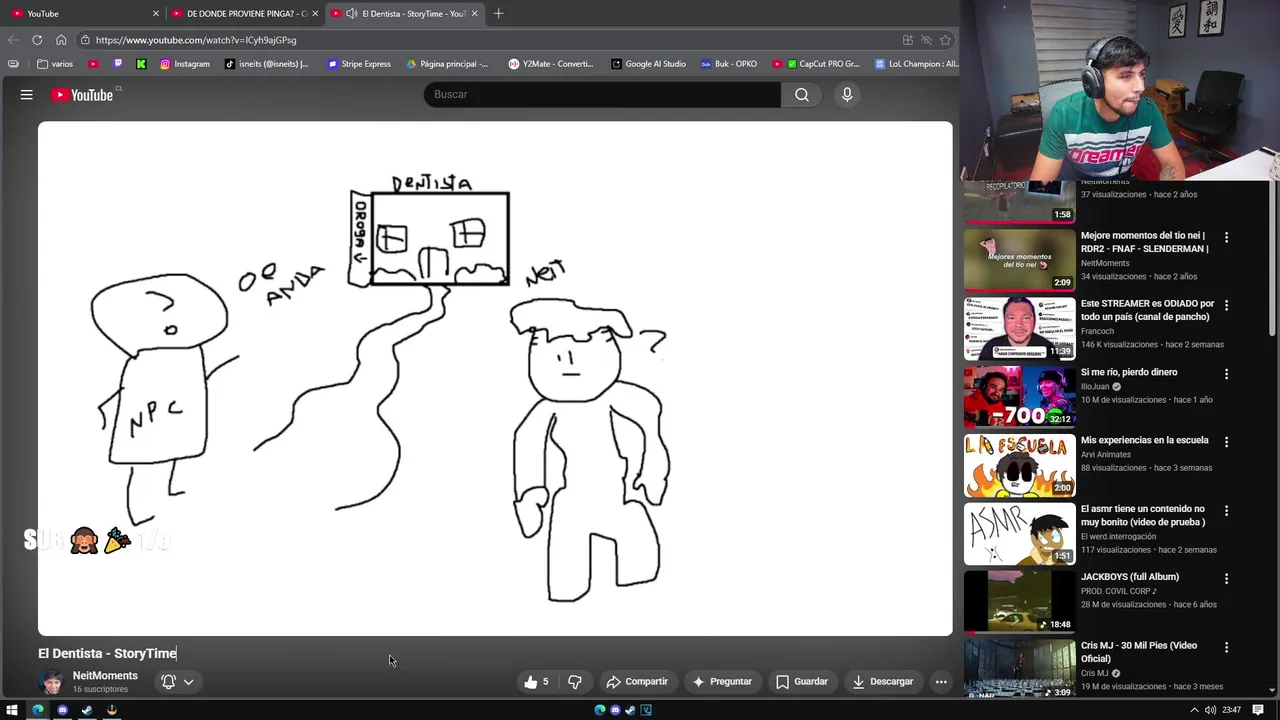Click in the Buscar search field
Image resolution: width=1280 pixels, height=720 pixels.
coord(602,94)
